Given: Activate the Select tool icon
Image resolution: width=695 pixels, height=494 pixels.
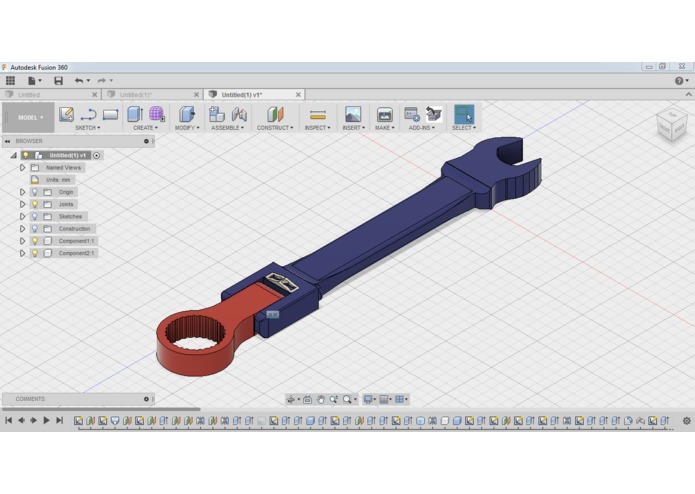Looking at the screenshot, I should coord(464,114).
